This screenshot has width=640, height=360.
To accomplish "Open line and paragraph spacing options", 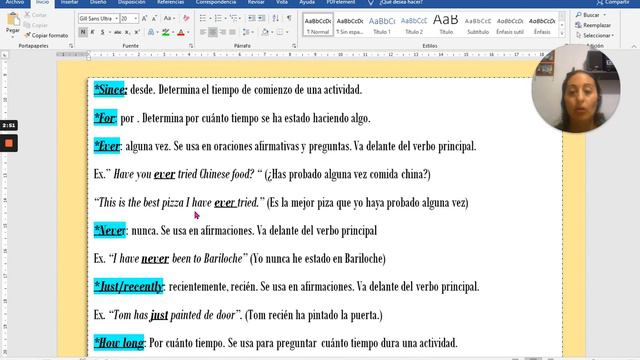I will click(x=247, y=32).
